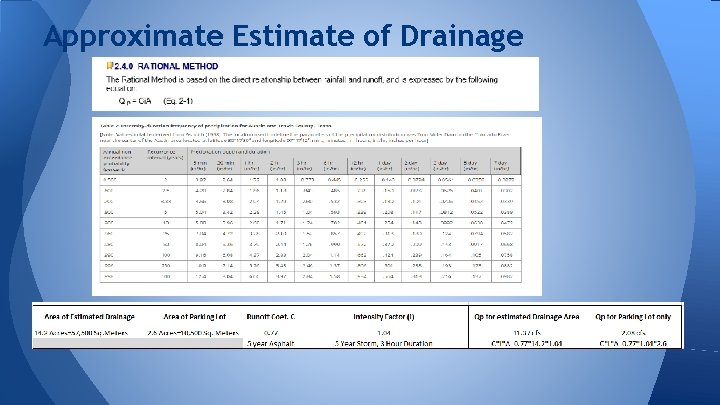The height and width of the screenshot is (405, 720).
Task: Click the Qp for Parking Lot only header
Action: 633,317
